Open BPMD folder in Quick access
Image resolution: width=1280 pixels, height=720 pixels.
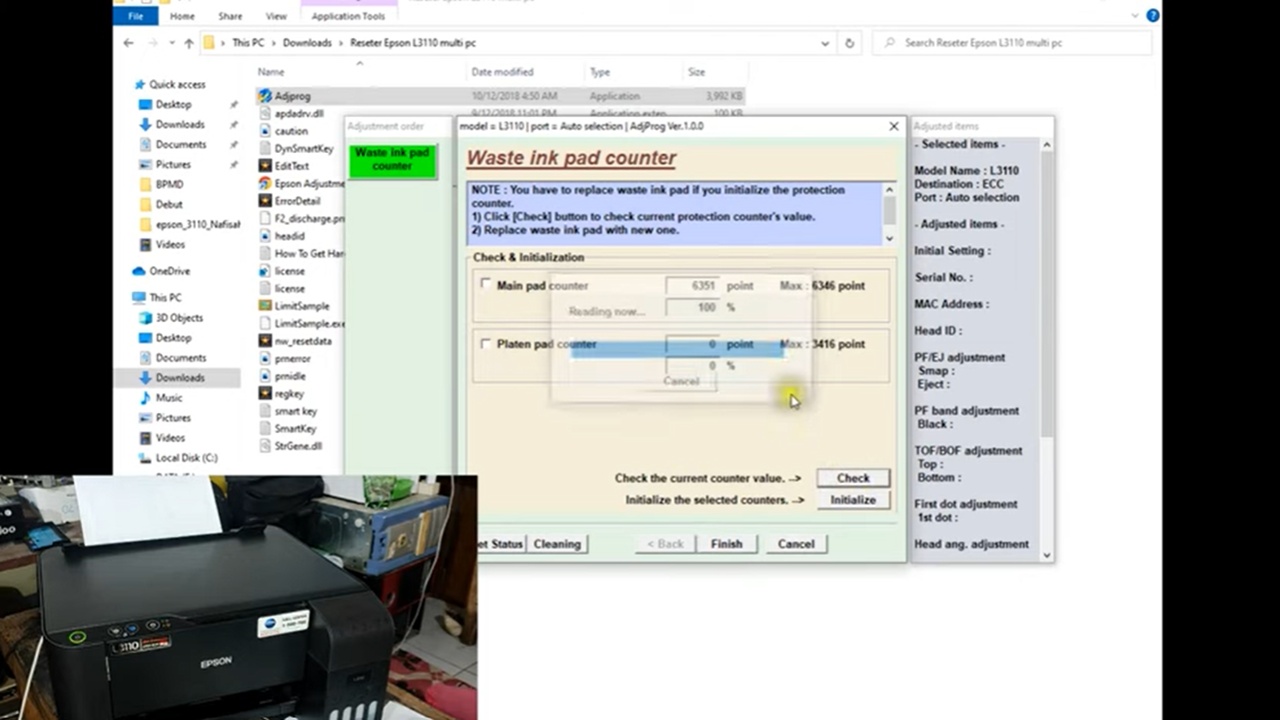click(169, 184)
